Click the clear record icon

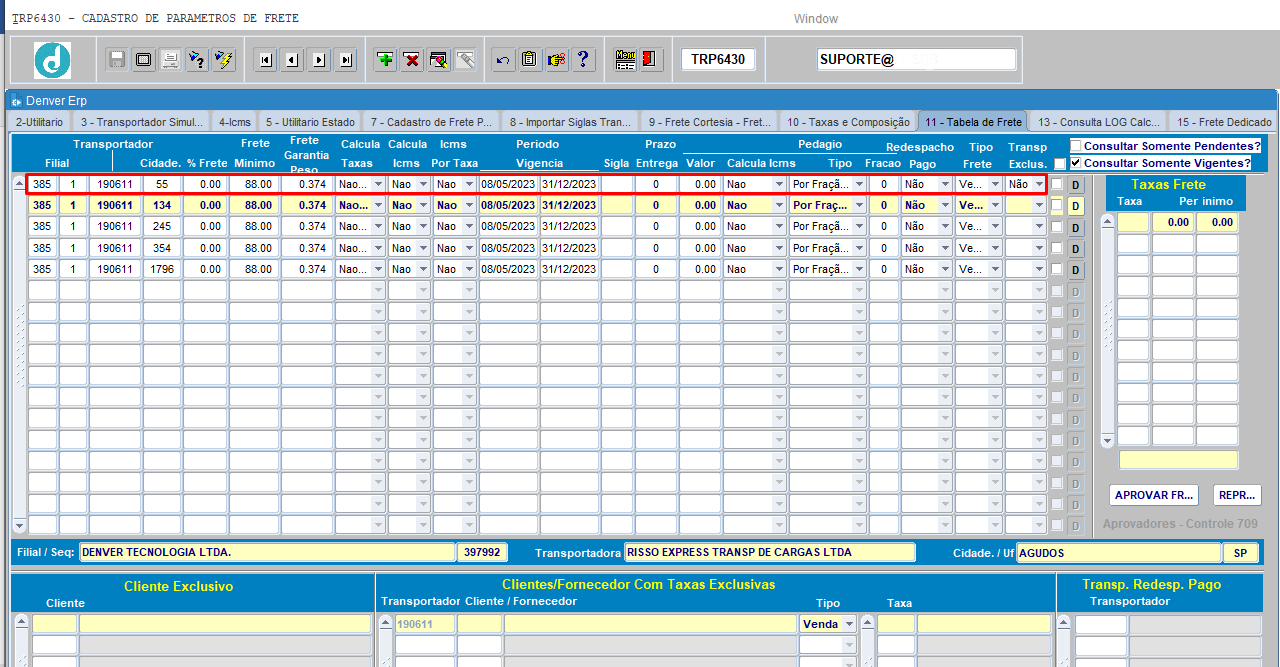(x=439, y=60)
